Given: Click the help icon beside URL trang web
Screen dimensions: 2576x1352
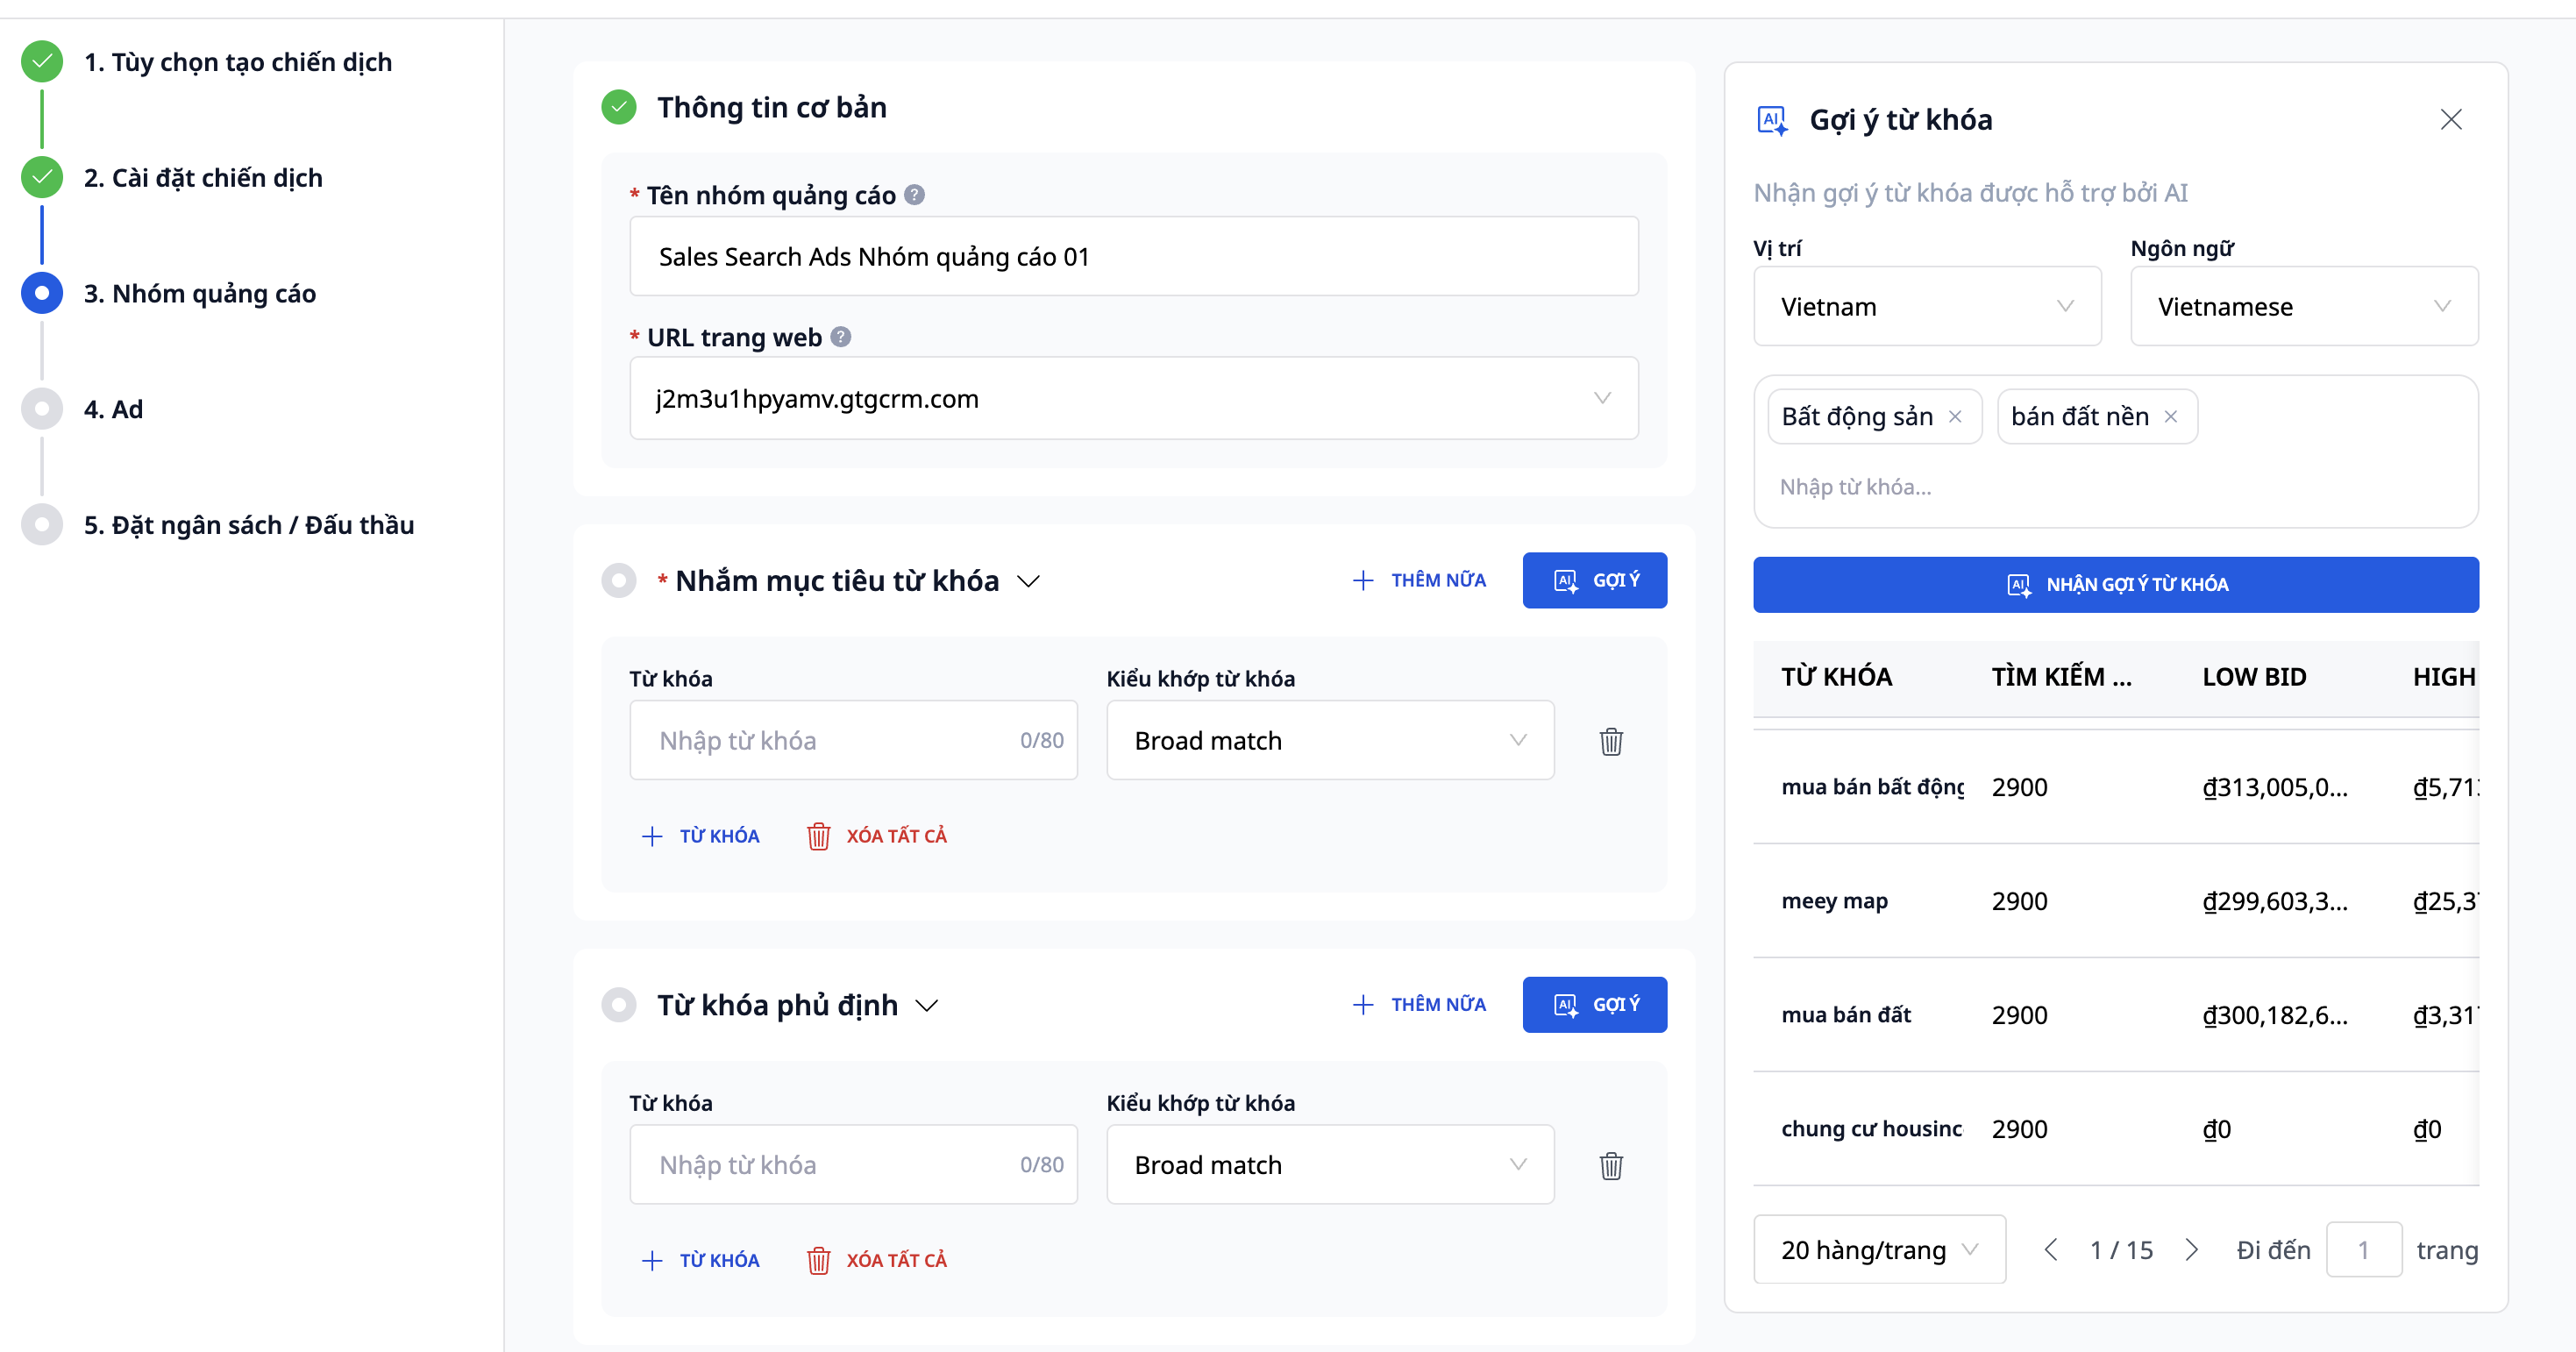Looking at the screenshot, I should 840,337.
